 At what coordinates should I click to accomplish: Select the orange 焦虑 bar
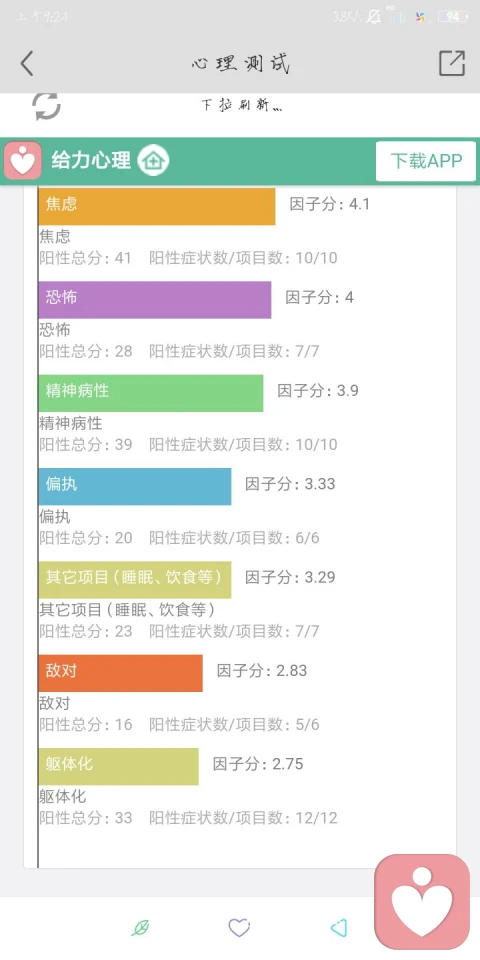tap(157, 206)
